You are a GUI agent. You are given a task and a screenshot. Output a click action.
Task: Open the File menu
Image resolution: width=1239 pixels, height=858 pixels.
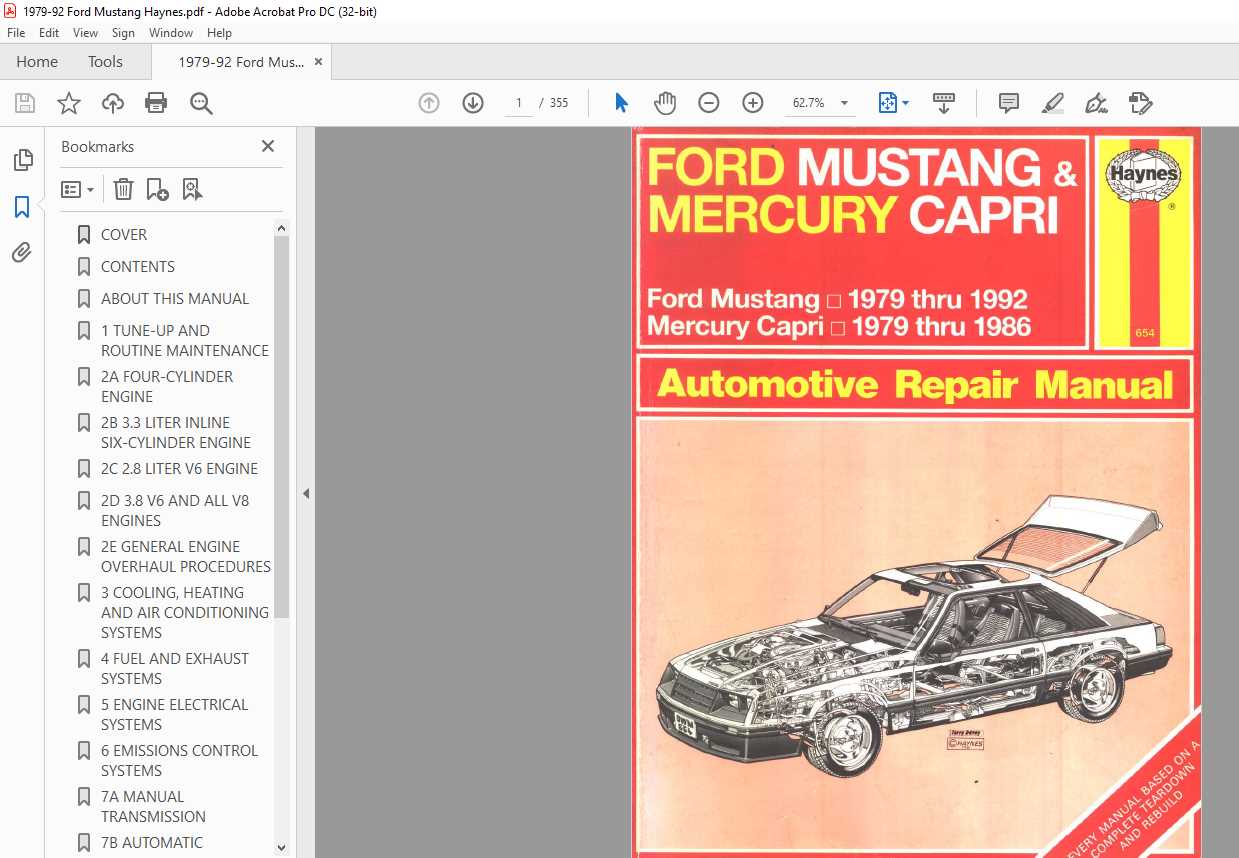coord(15,33)
